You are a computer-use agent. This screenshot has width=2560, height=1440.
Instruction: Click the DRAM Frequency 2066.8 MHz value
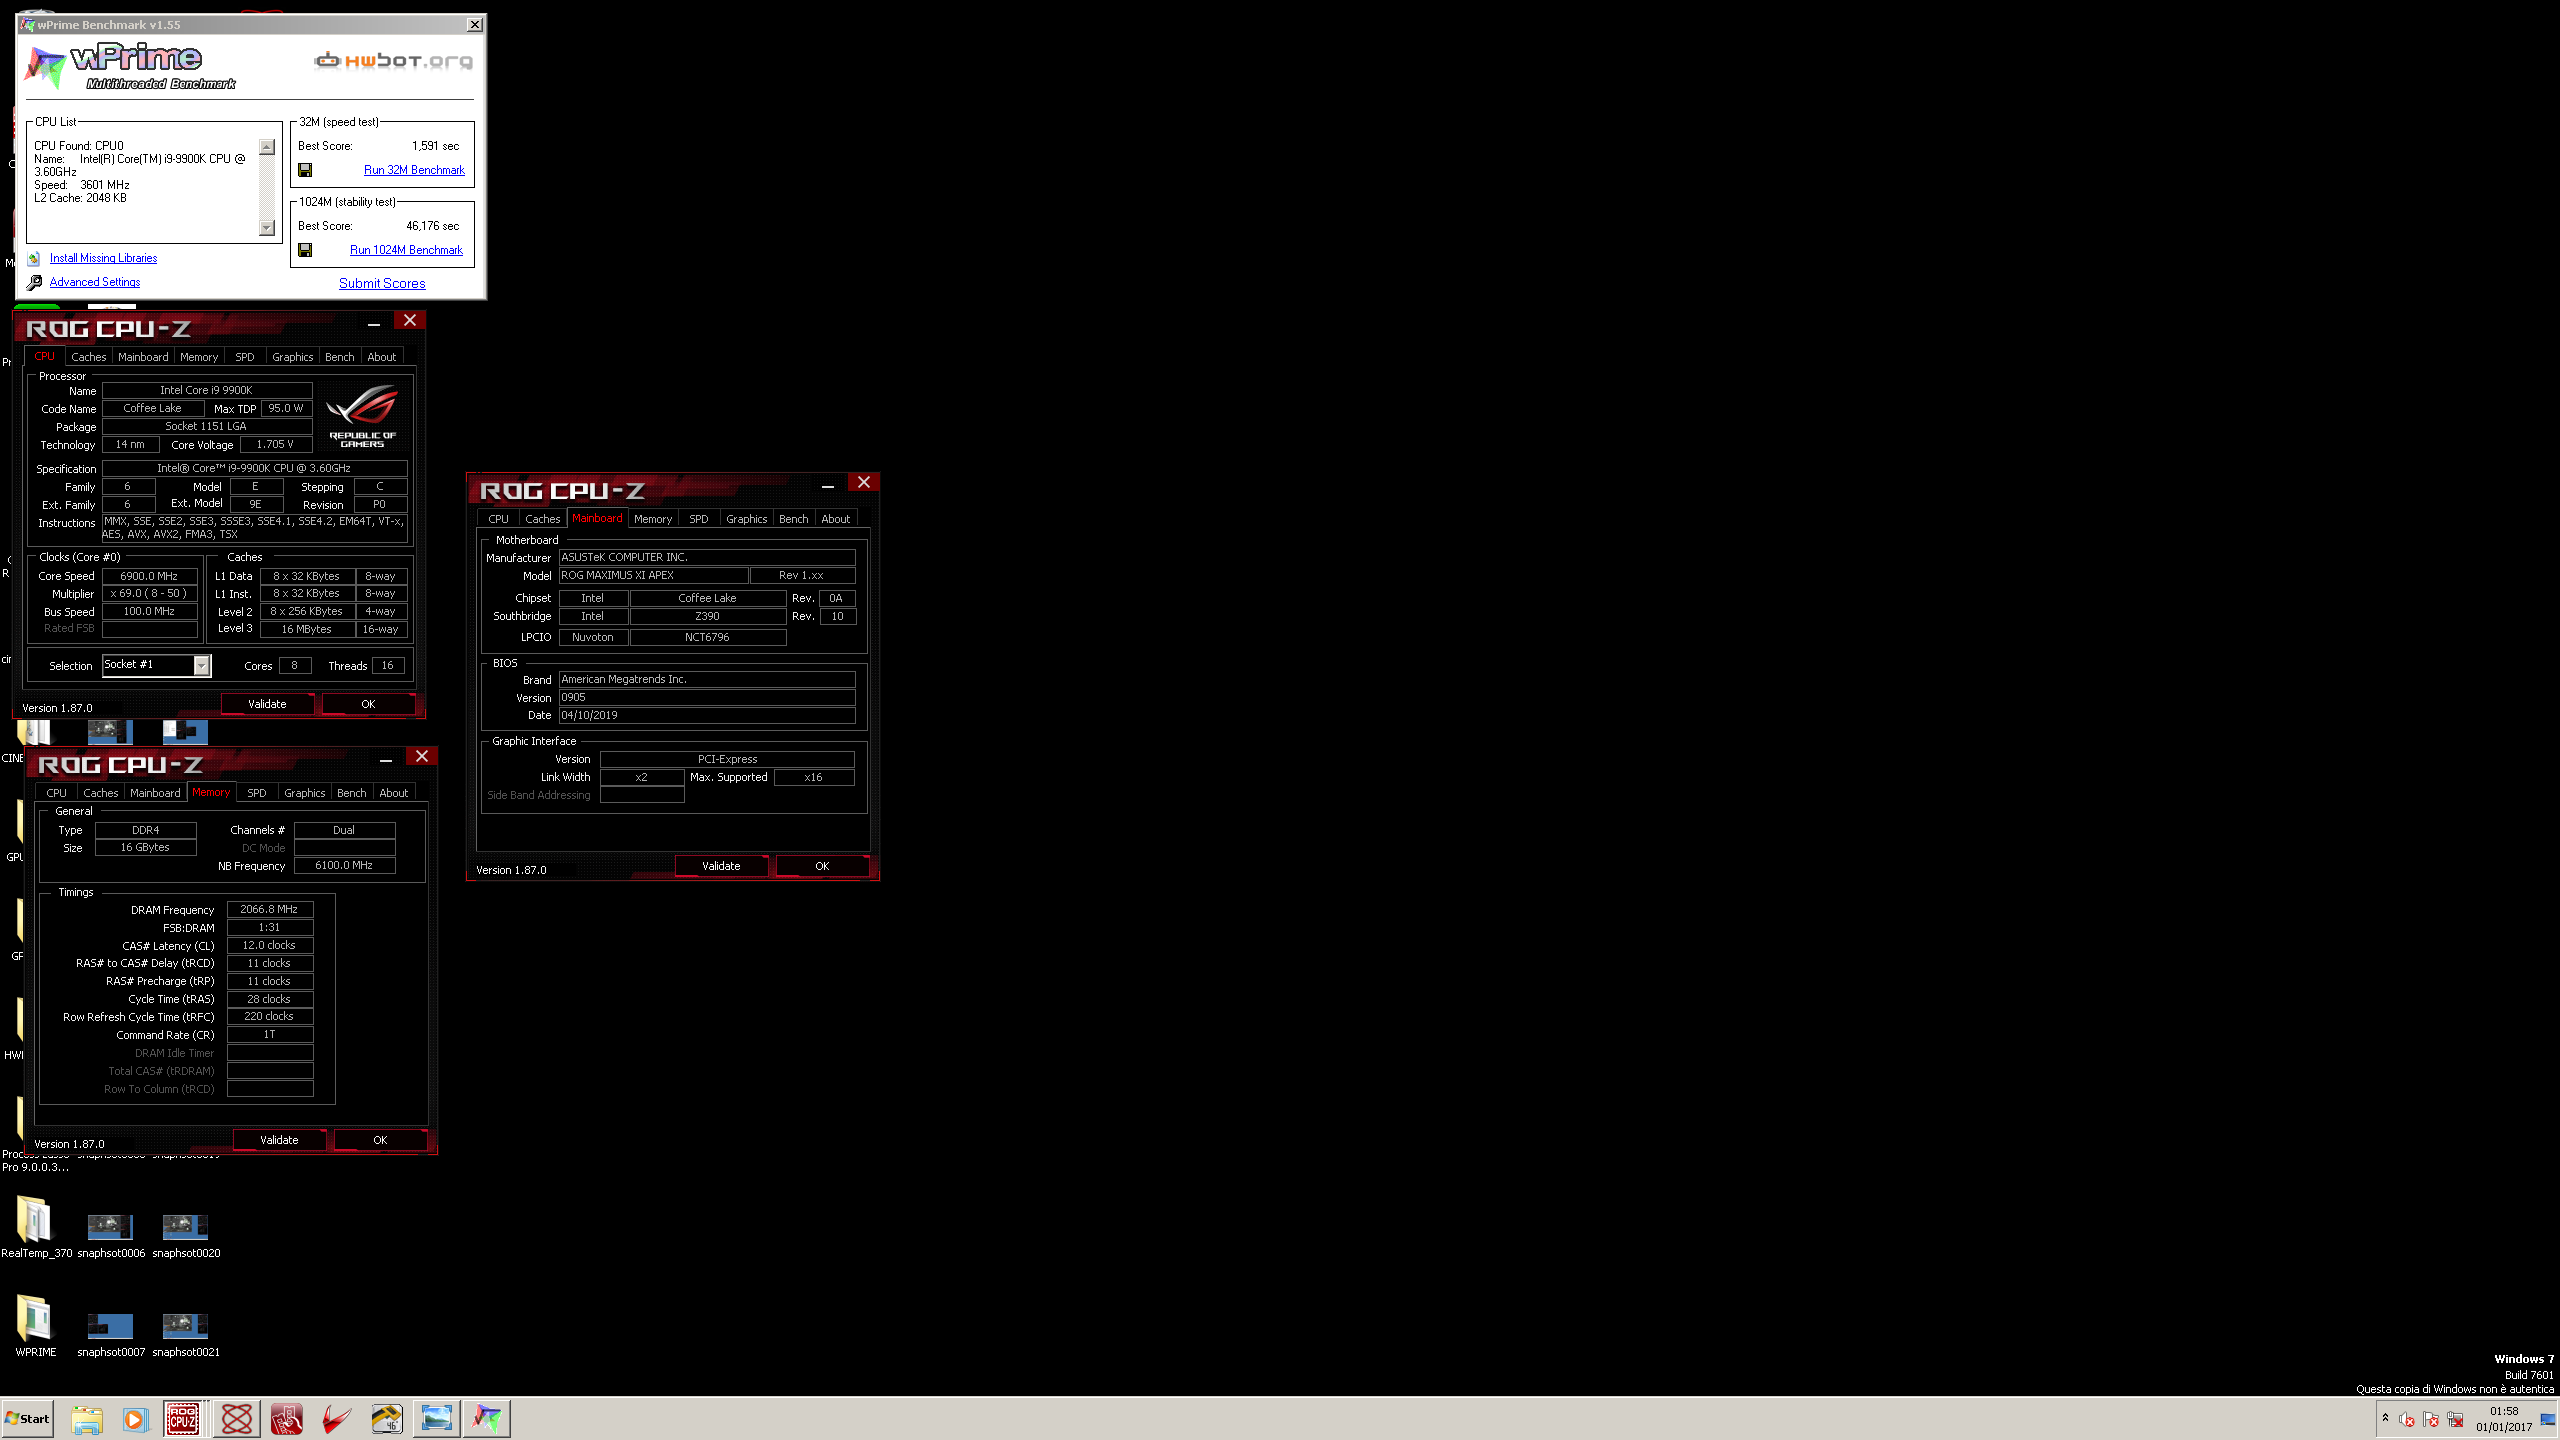(270, 909)
